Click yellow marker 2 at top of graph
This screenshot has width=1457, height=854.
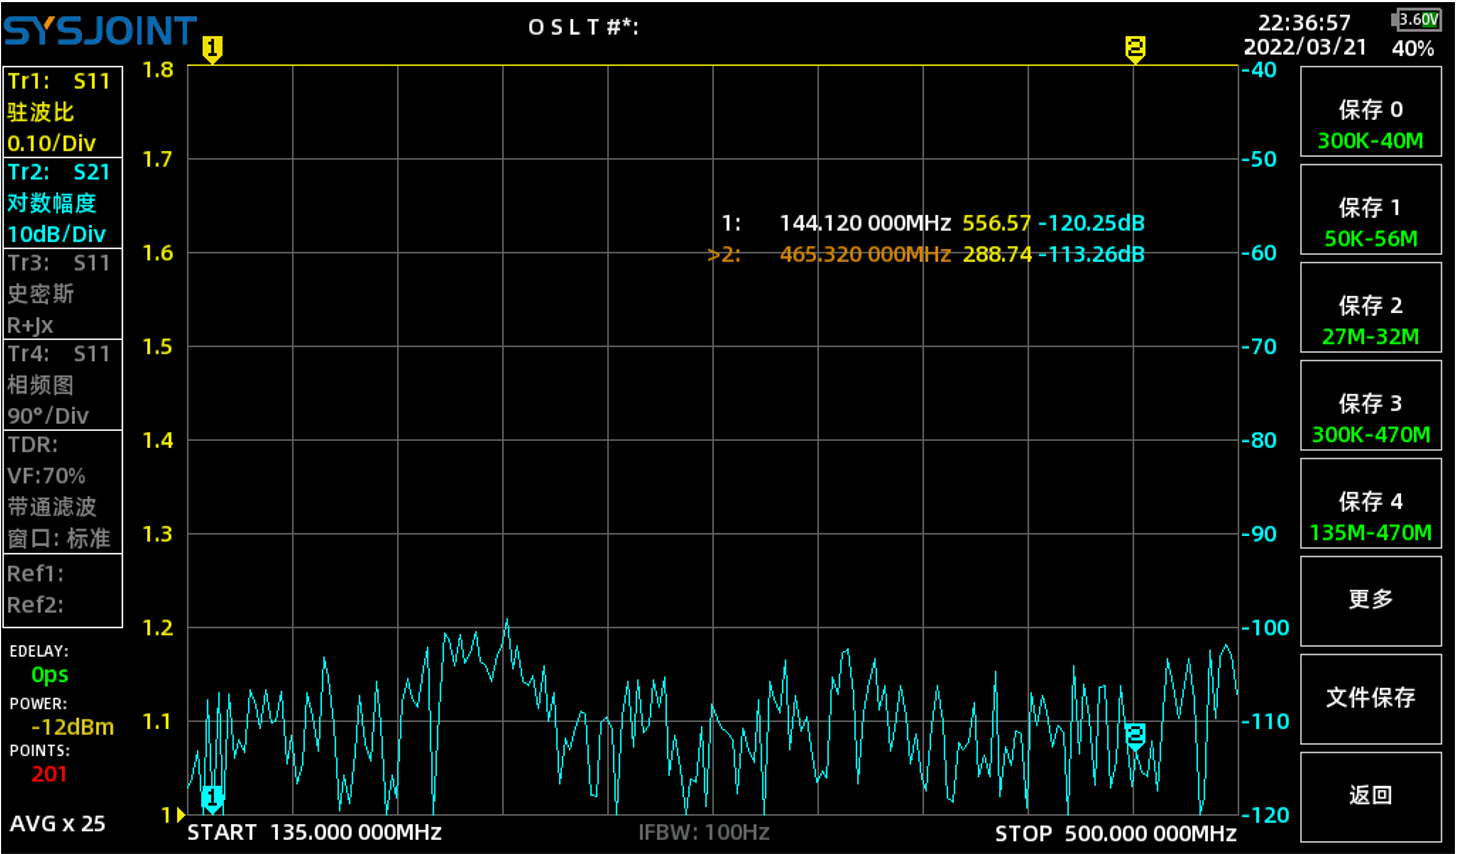click(x=1134, y=48)
